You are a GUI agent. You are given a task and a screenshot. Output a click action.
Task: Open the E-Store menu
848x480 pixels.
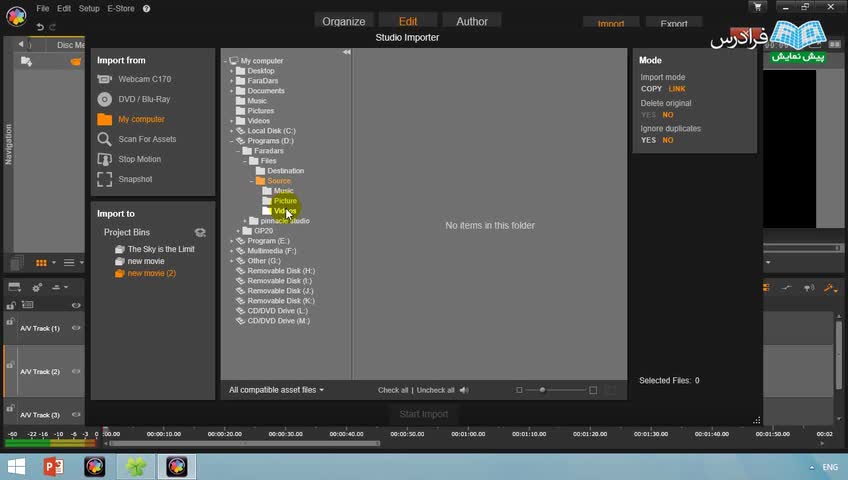pos(121,9)
